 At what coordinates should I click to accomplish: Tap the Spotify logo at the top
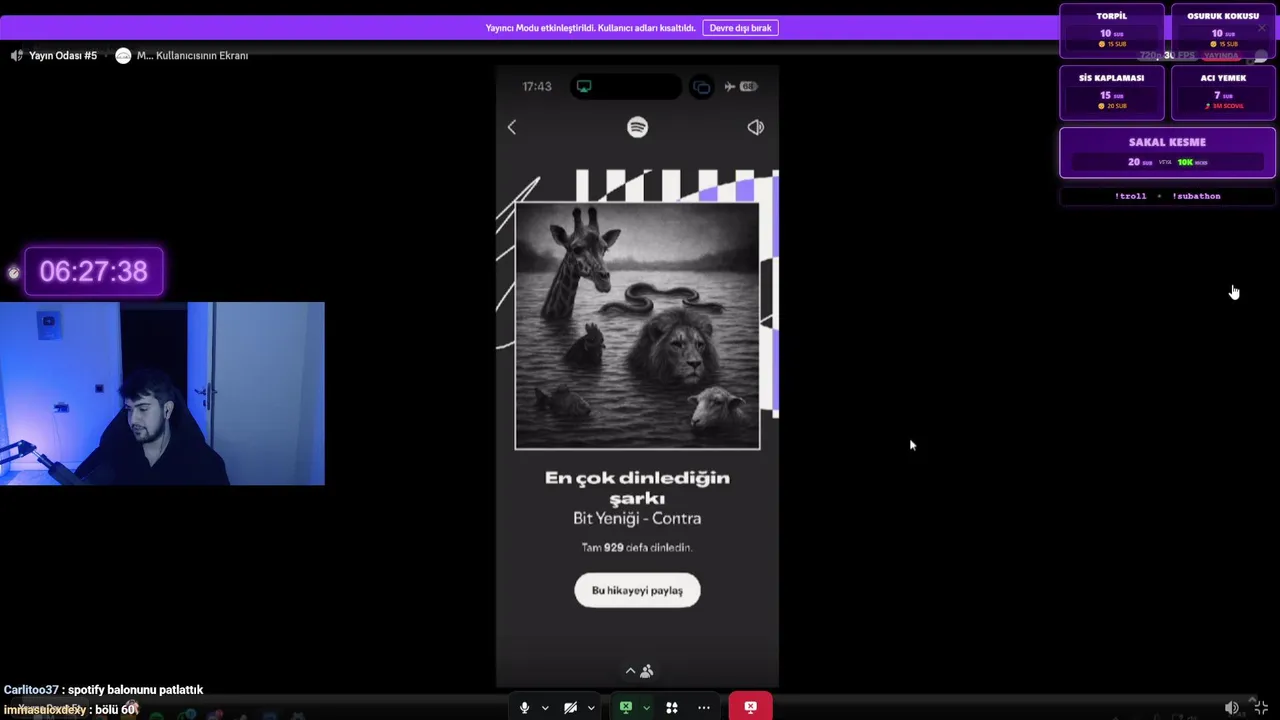point(637,127)
